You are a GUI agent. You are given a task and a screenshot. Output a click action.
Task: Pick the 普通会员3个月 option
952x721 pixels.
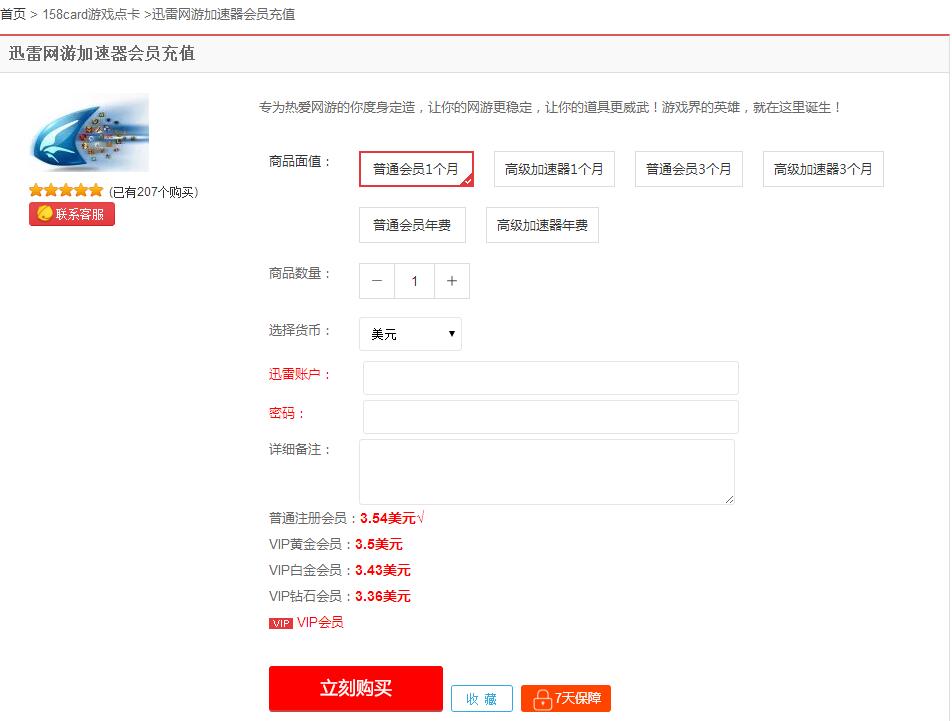pyautogui.click(x=688, y=169)
